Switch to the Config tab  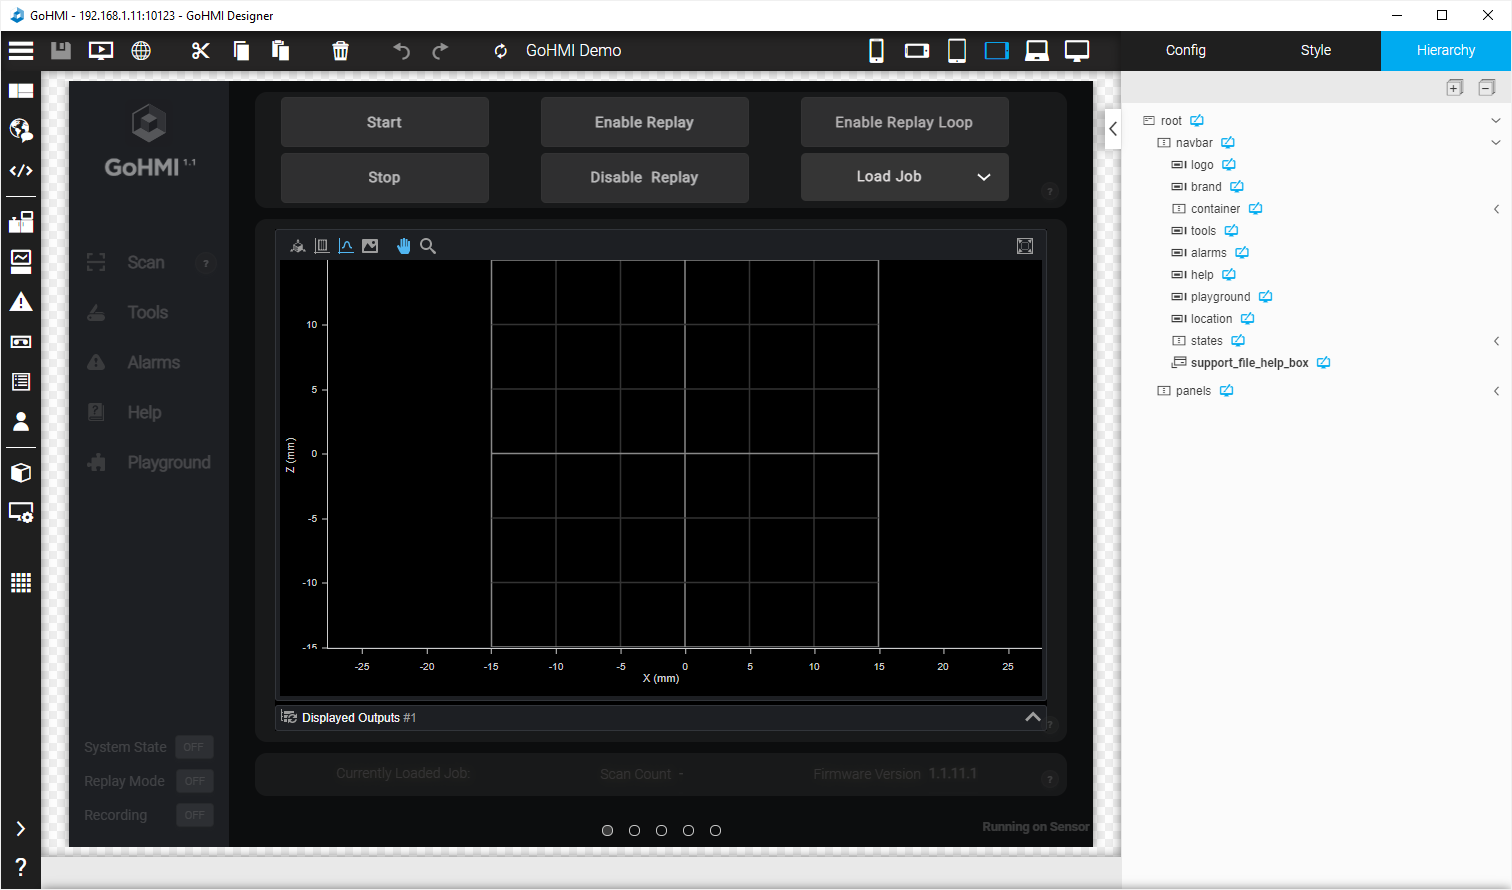pos(1185,51)
